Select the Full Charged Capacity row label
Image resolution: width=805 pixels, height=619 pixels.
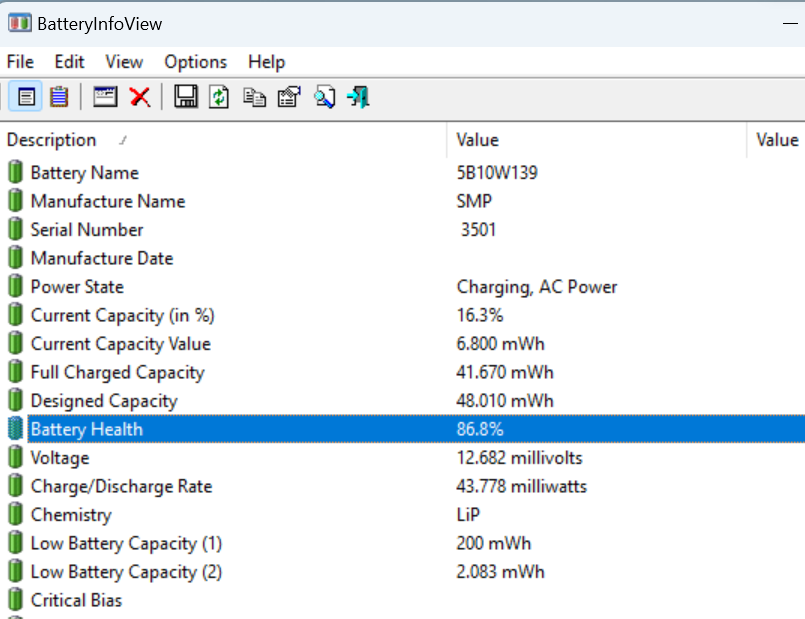click(118, 373)
